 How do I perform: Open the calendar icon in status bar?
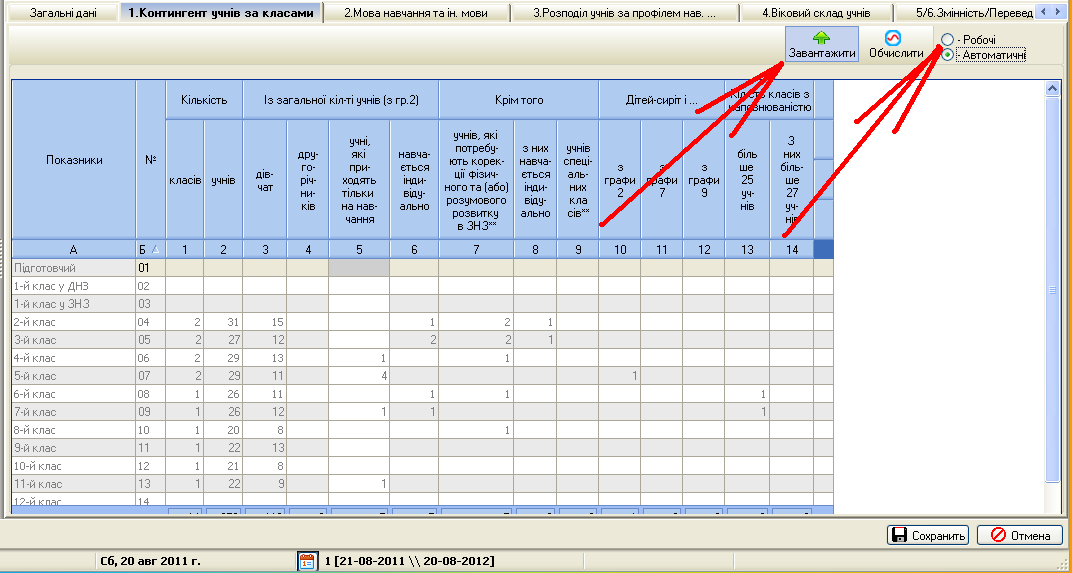point(307,561)
